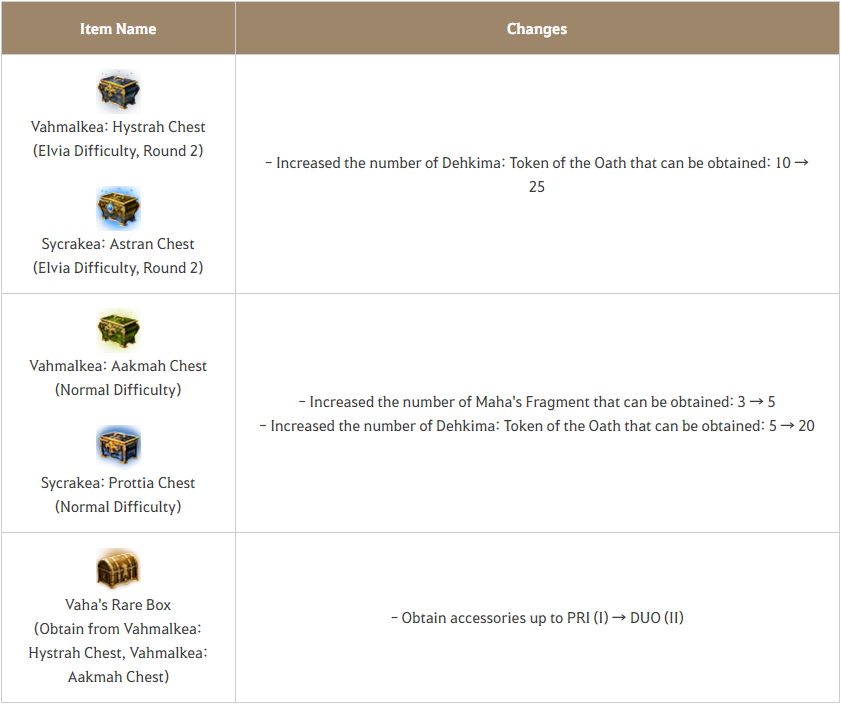The width and height of the screenshot is (841, 705).
Task: Select the Vahmalkea: Hystrah Chest name text
Action: point(118,127)
